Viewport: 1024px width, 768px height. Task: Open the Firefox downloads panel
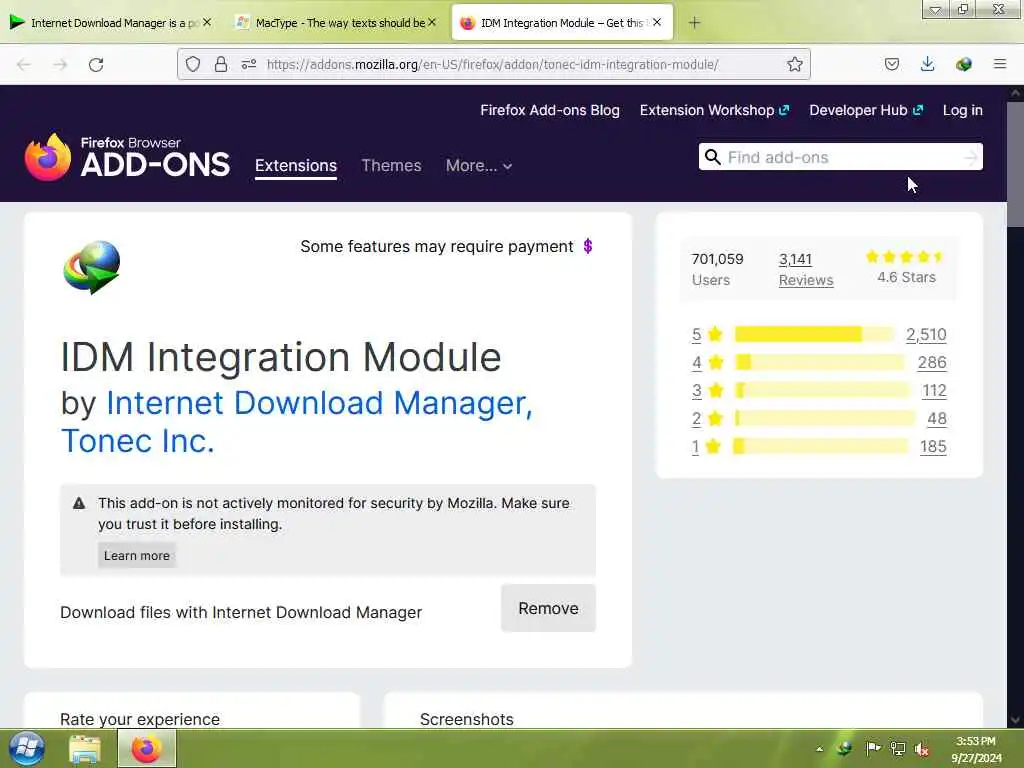click(927, 64)
